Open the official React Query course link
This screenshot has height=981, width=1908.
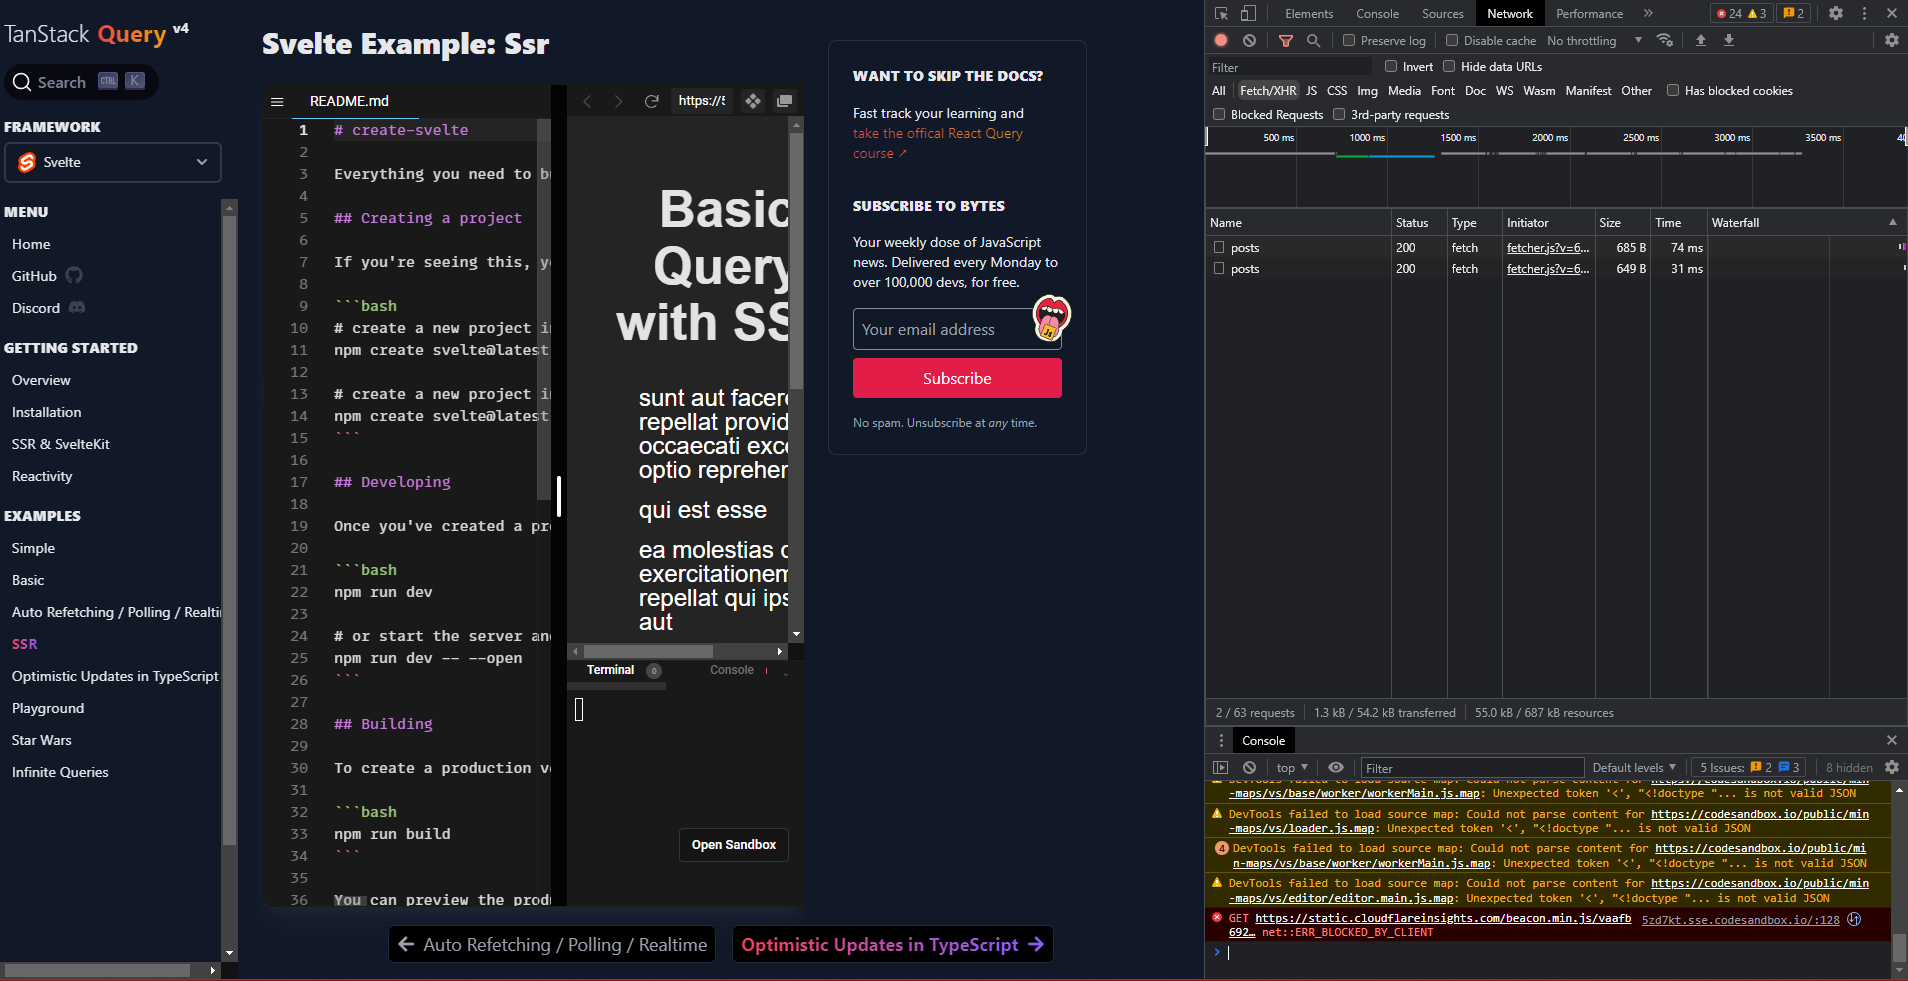pyautogui.click(x=938, y=143)
